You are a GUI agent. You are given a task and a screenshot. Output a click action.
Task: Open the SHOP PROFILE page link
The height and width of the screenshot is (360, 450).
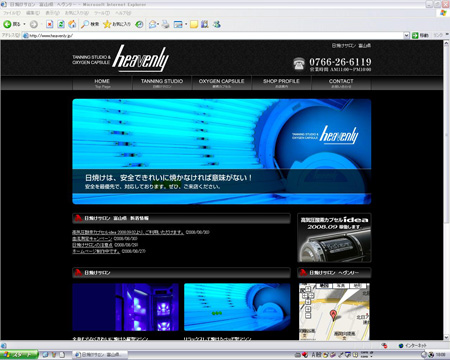pos(281,83)
